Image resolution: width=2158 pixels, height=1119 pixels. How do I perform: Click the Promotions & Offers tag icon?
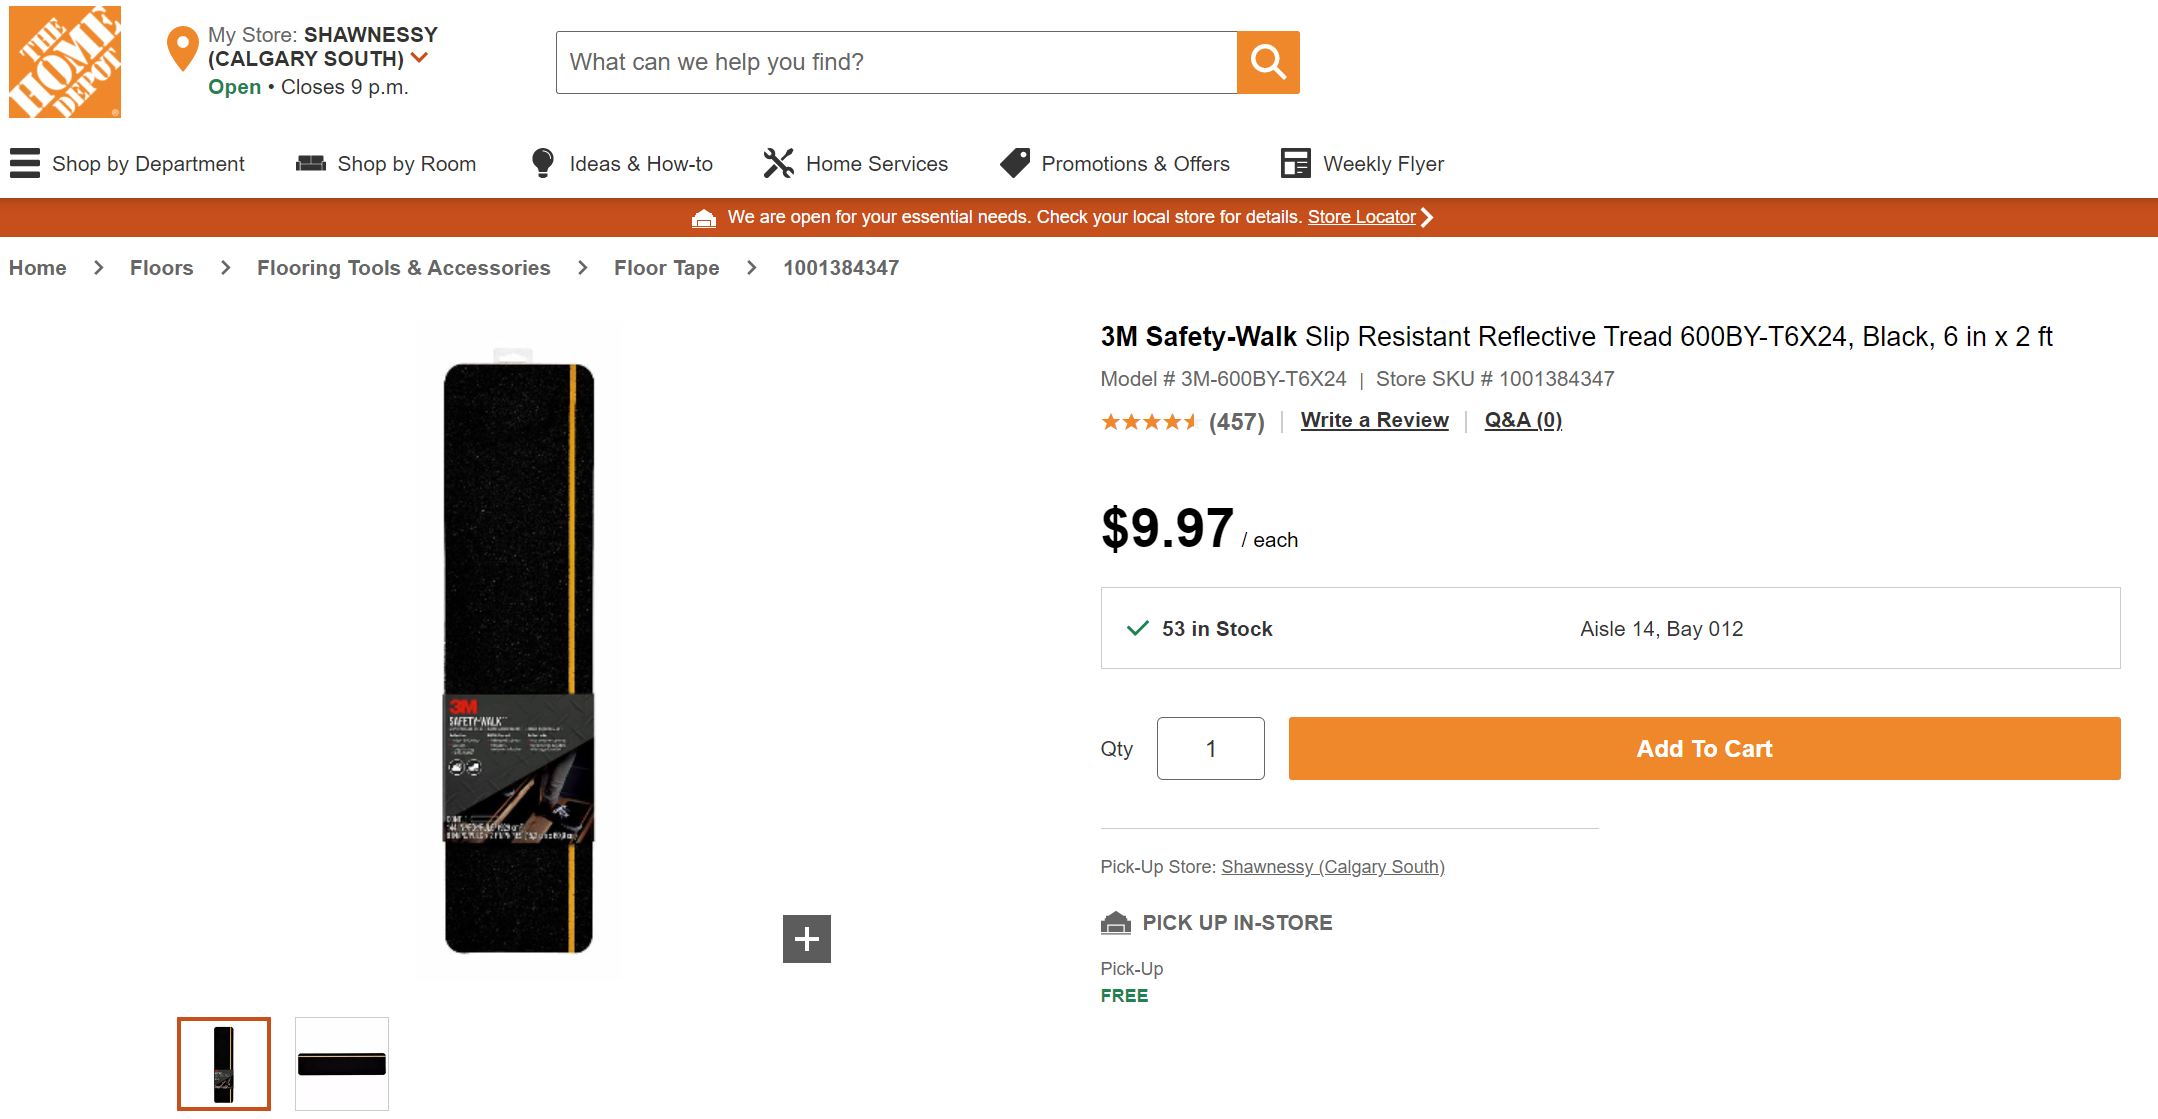coord(1015,163)
